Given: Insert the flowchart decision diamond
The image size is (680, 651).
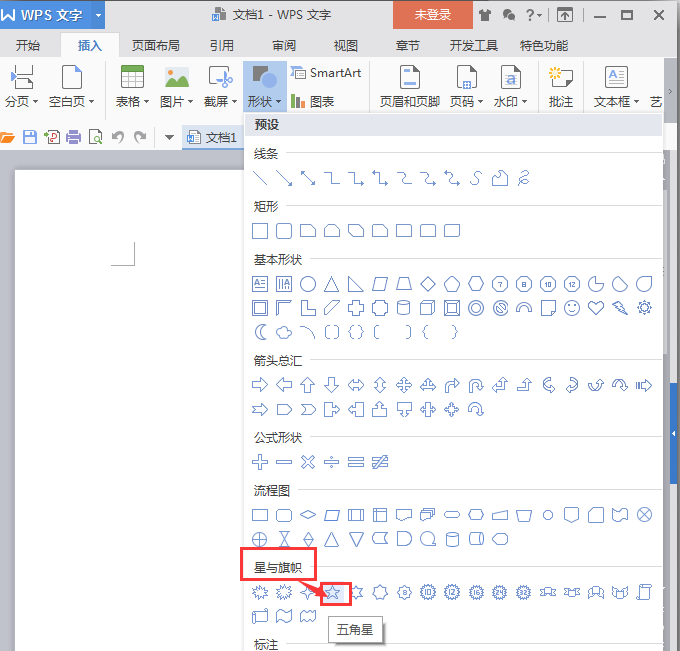Looking at the screenshot, I should [308, 515].
